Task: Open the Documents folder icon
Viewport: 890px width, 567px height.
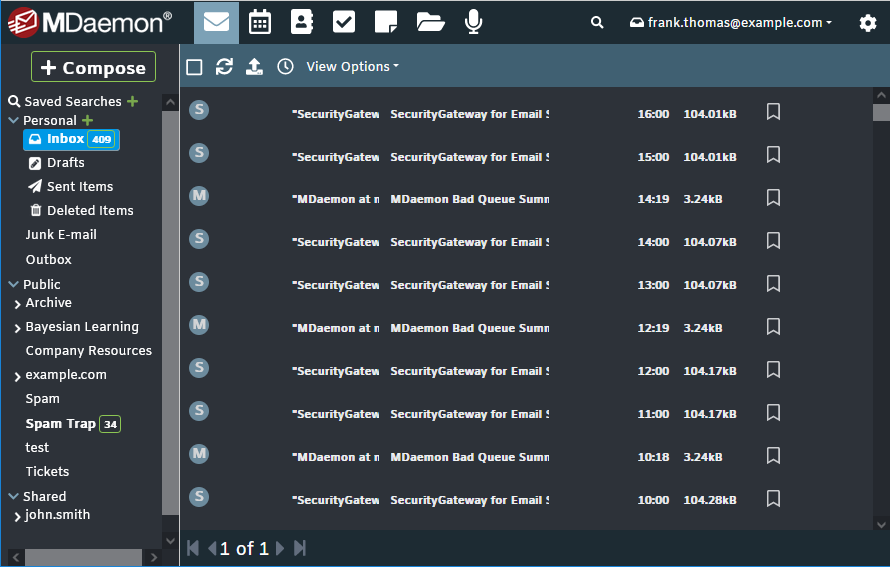Action: pyautogui.click(x=430, y=22)
